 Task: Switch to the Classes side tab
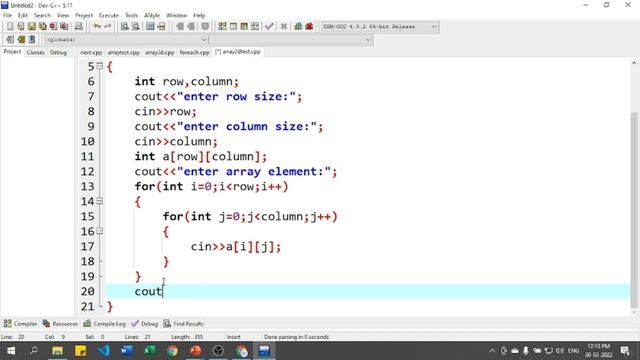pos(36,52)
